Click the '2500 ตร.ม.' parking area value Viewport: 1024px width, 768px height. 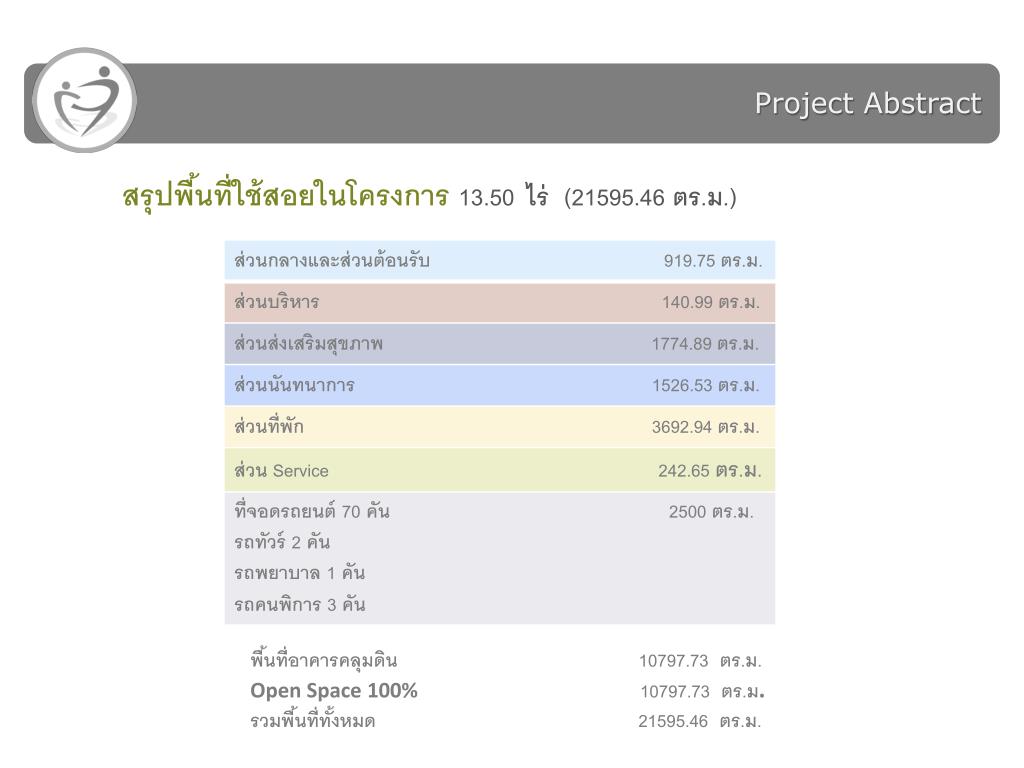(711, 512)
